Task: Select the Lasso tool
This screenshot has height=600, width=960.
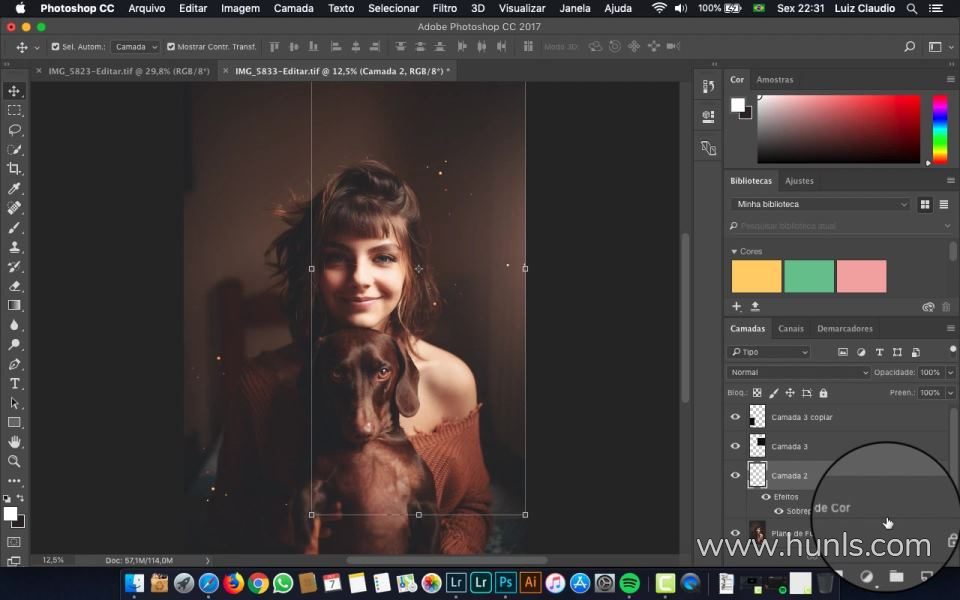Action: click(14, 130)
